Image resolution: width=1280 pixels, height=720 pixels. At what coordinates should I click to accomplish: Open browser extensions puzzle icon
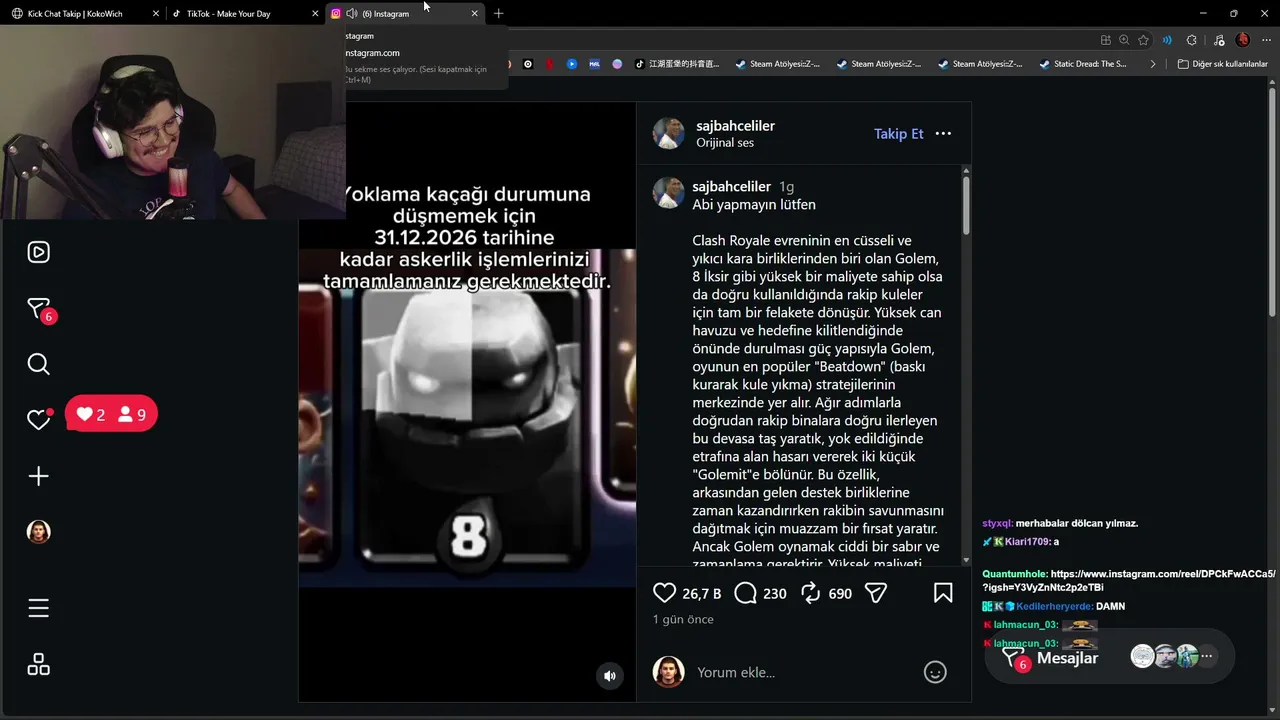[x=1191, y=40]
